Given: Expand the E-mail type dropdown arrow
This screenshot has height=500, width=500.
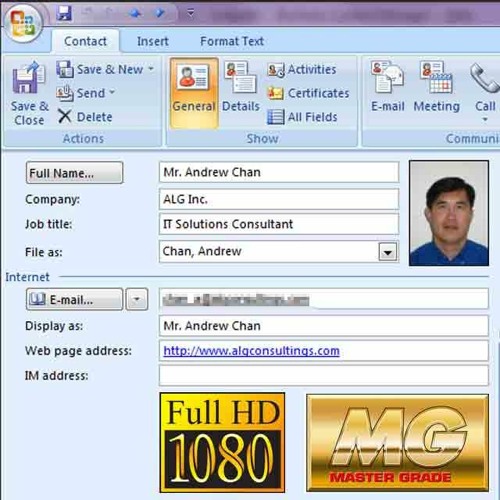Looking at the screenshot, I should [x=137, y=299].
